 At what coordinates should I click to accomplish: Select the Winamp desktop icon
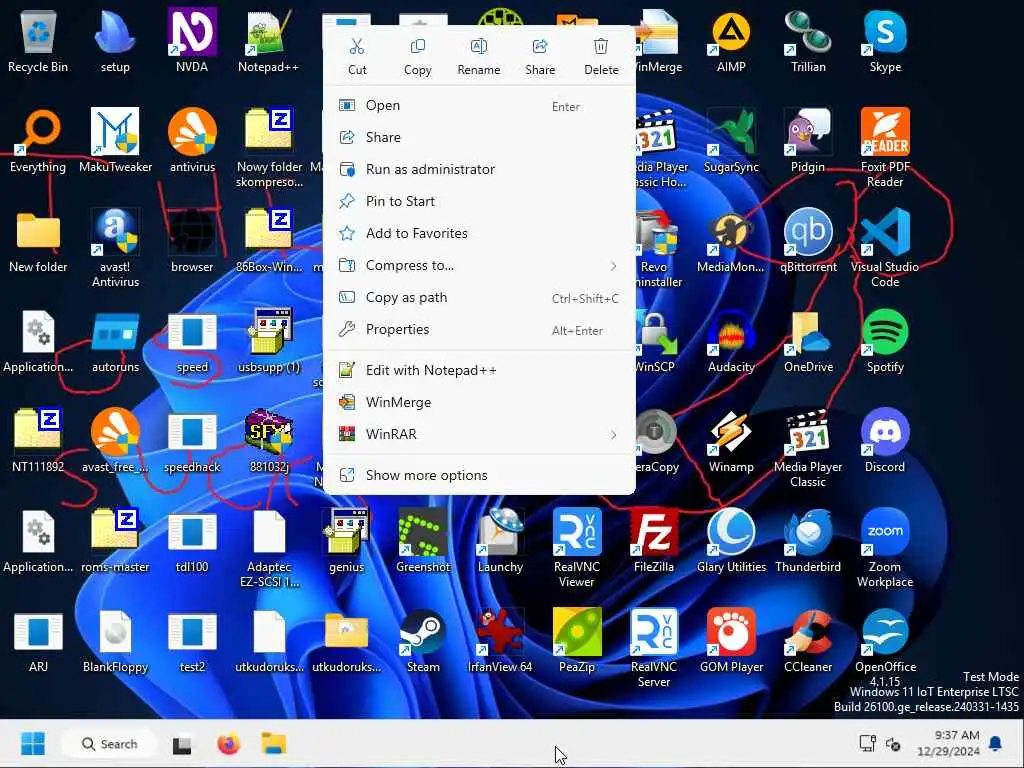click(x=731, y=441)
